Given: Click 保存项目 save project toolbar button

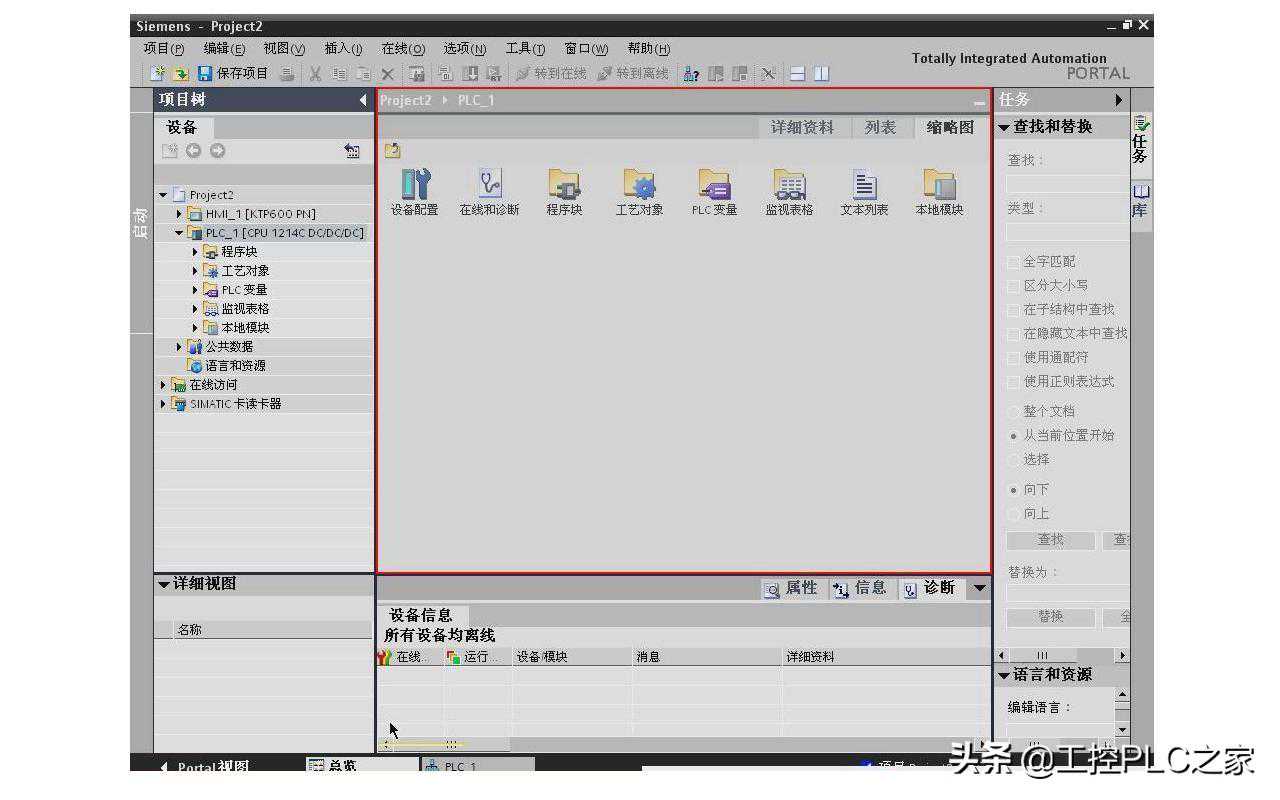Looking at the screenshot, I should [x=233, y=73].
